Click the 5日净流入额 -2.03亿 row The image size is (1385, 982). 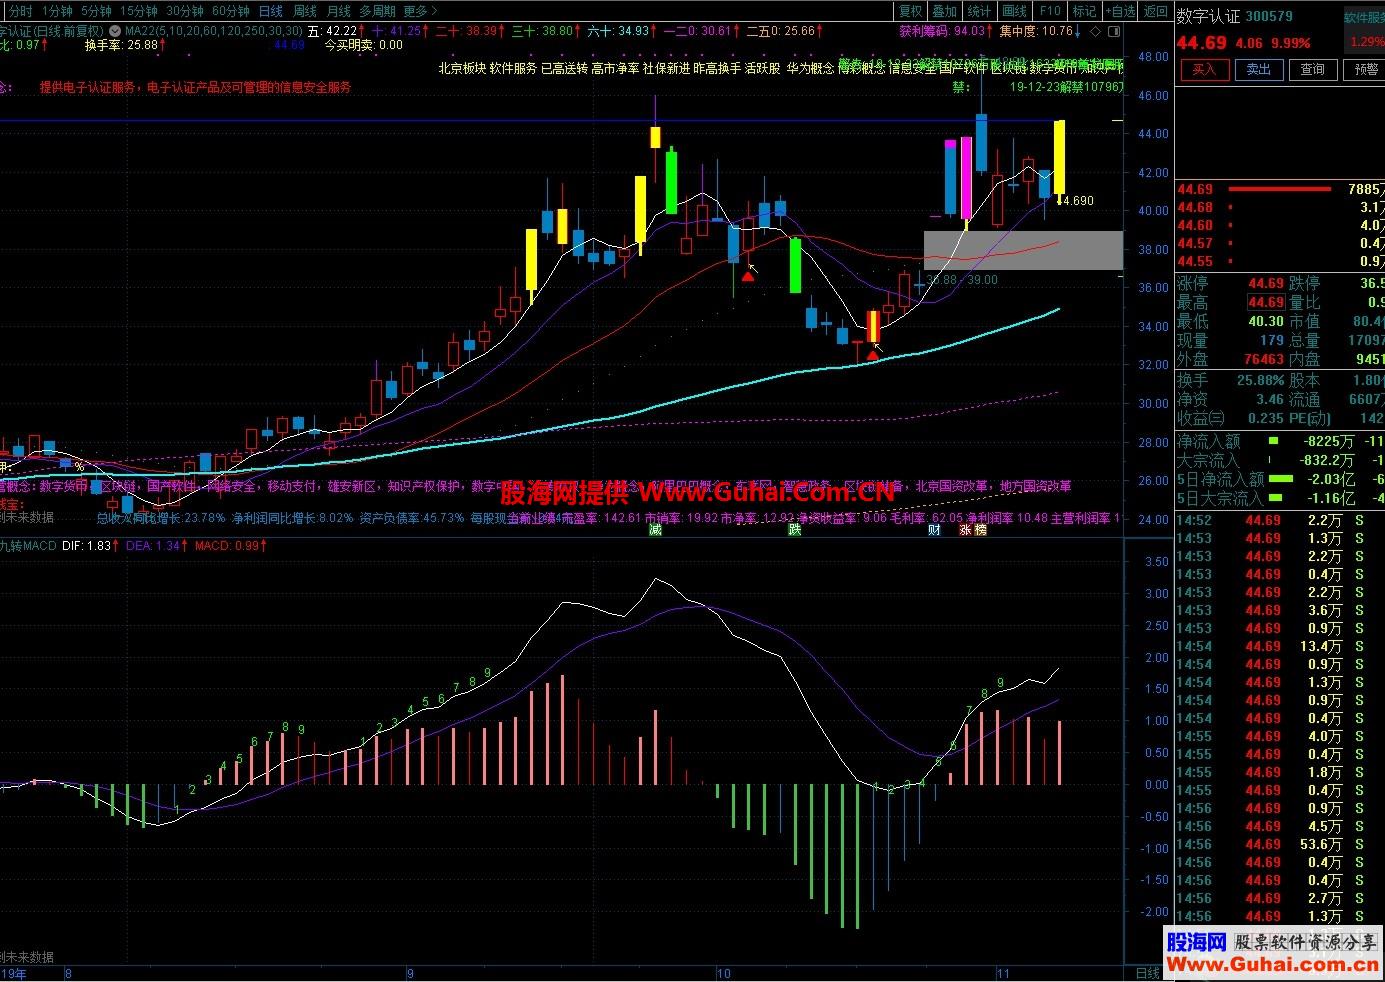pyautogui.click(x=1280, y=479)
